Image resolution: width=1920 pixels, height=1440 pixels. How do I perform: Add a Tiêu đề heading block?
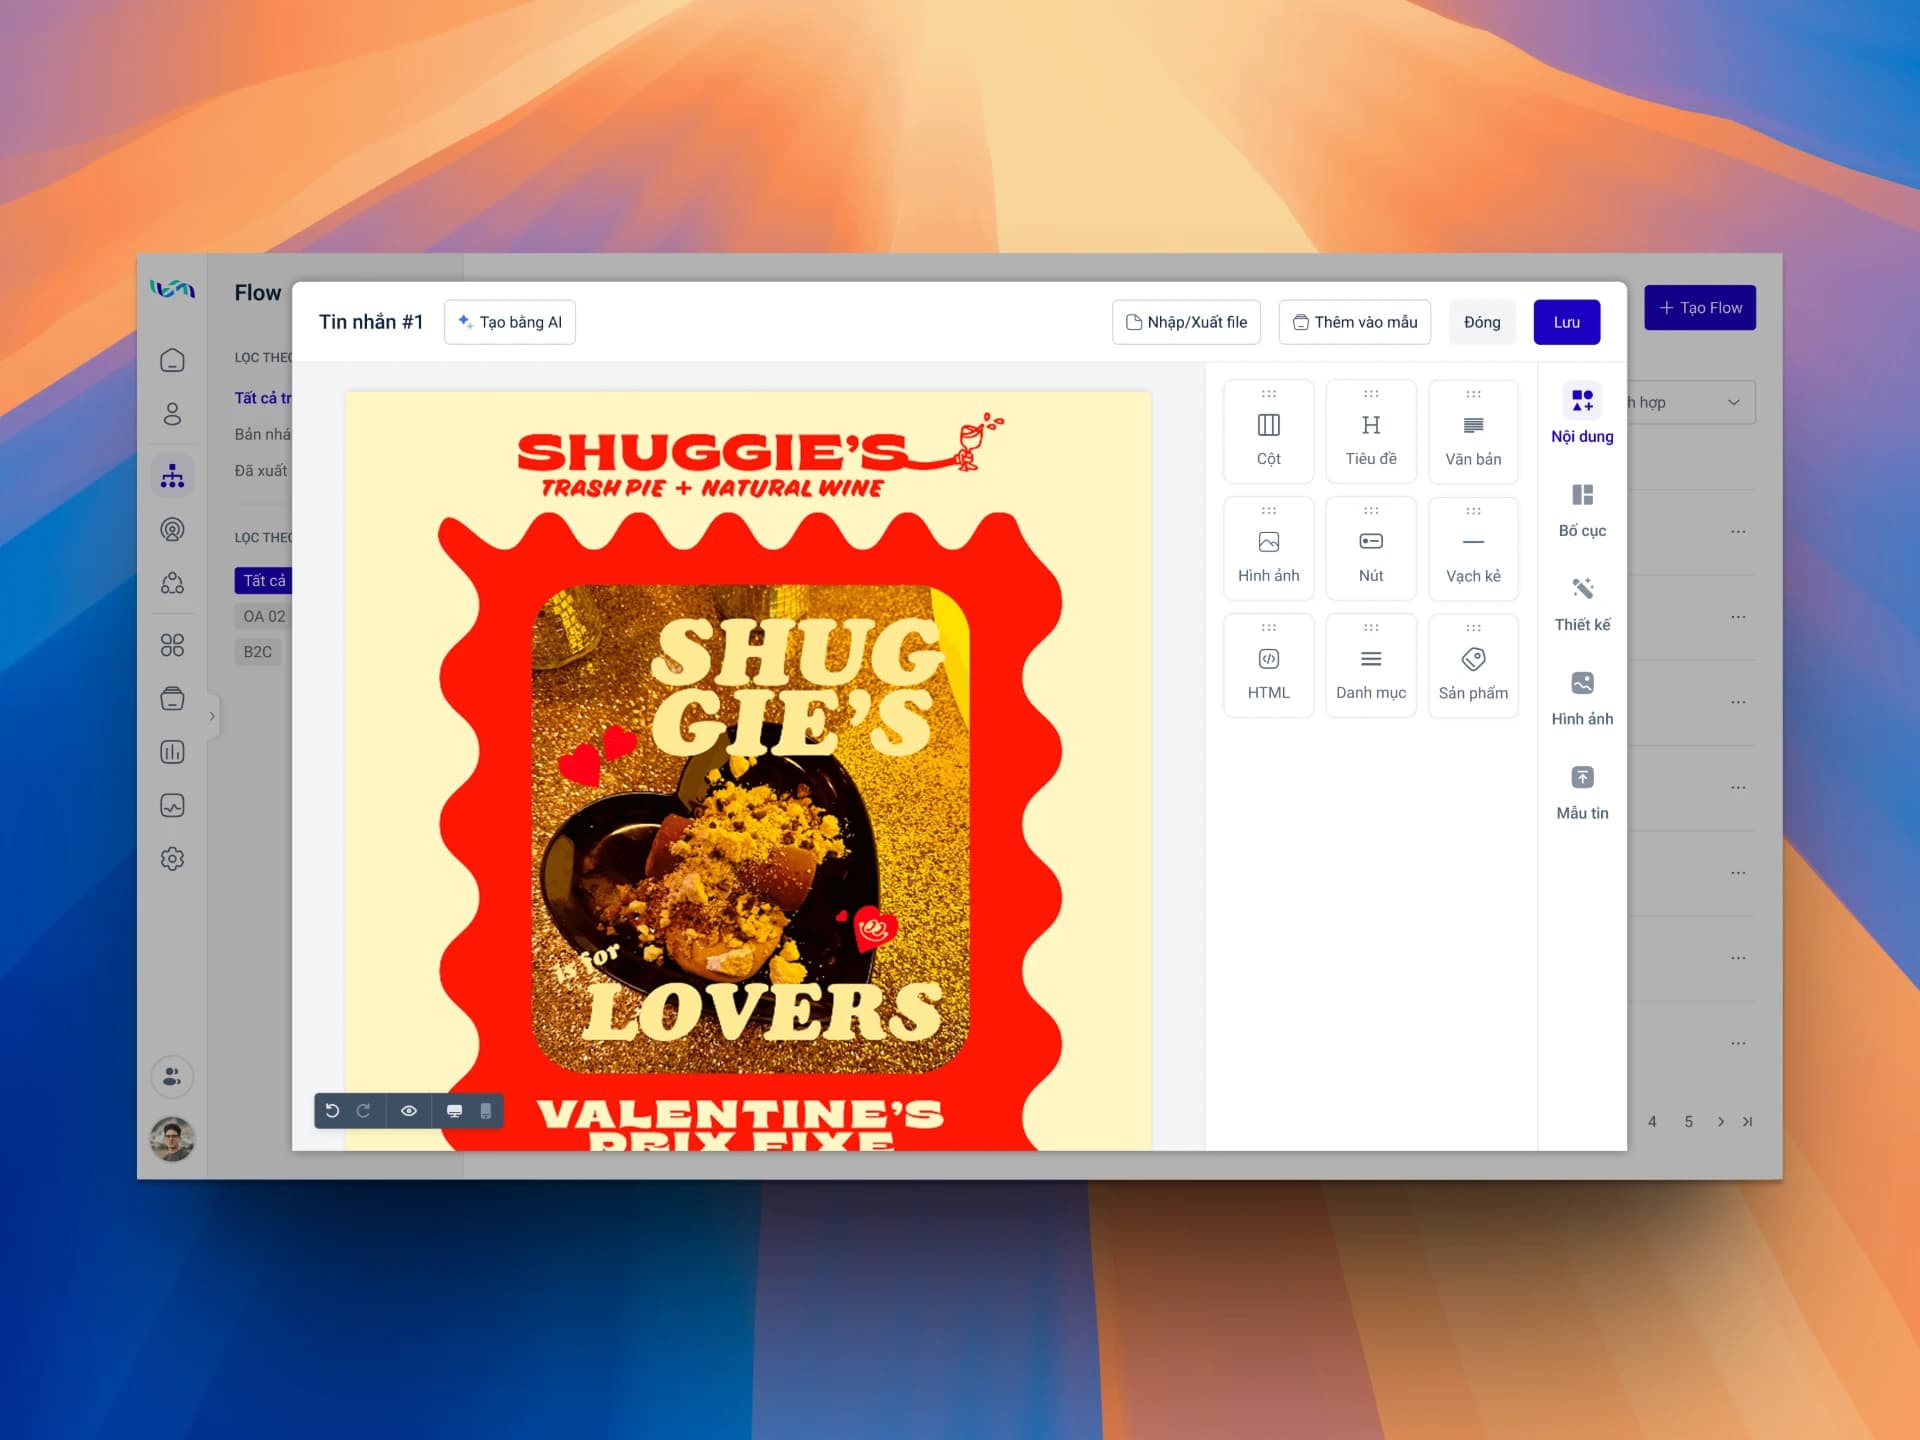pyautogui.click(x=1370, y=431)
